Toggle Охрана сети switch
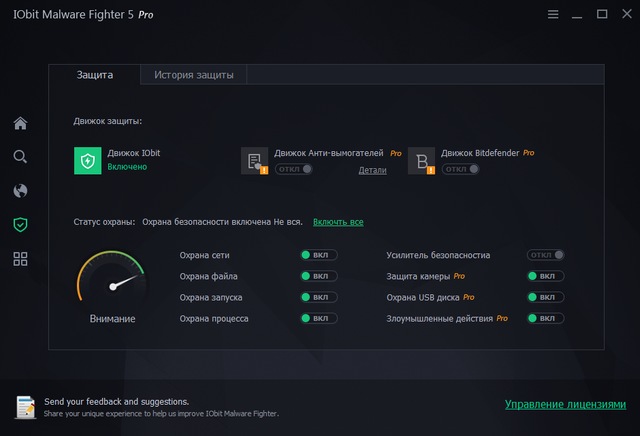The width and height of the screenshot is (640, 436). (x=319, y=255)
